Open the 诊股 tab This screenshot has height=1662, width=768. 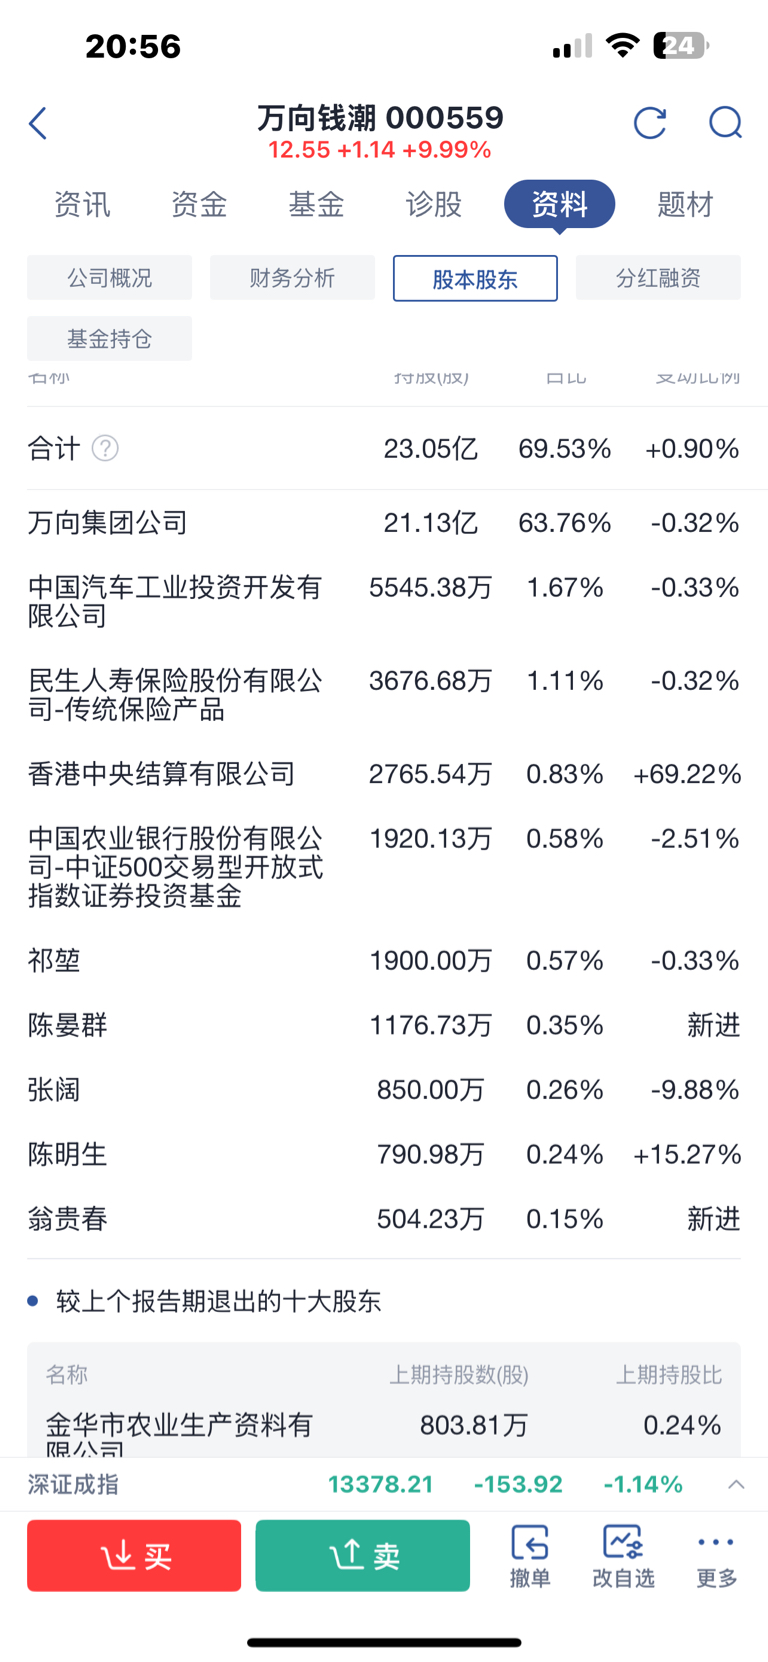tap(433, 204)
